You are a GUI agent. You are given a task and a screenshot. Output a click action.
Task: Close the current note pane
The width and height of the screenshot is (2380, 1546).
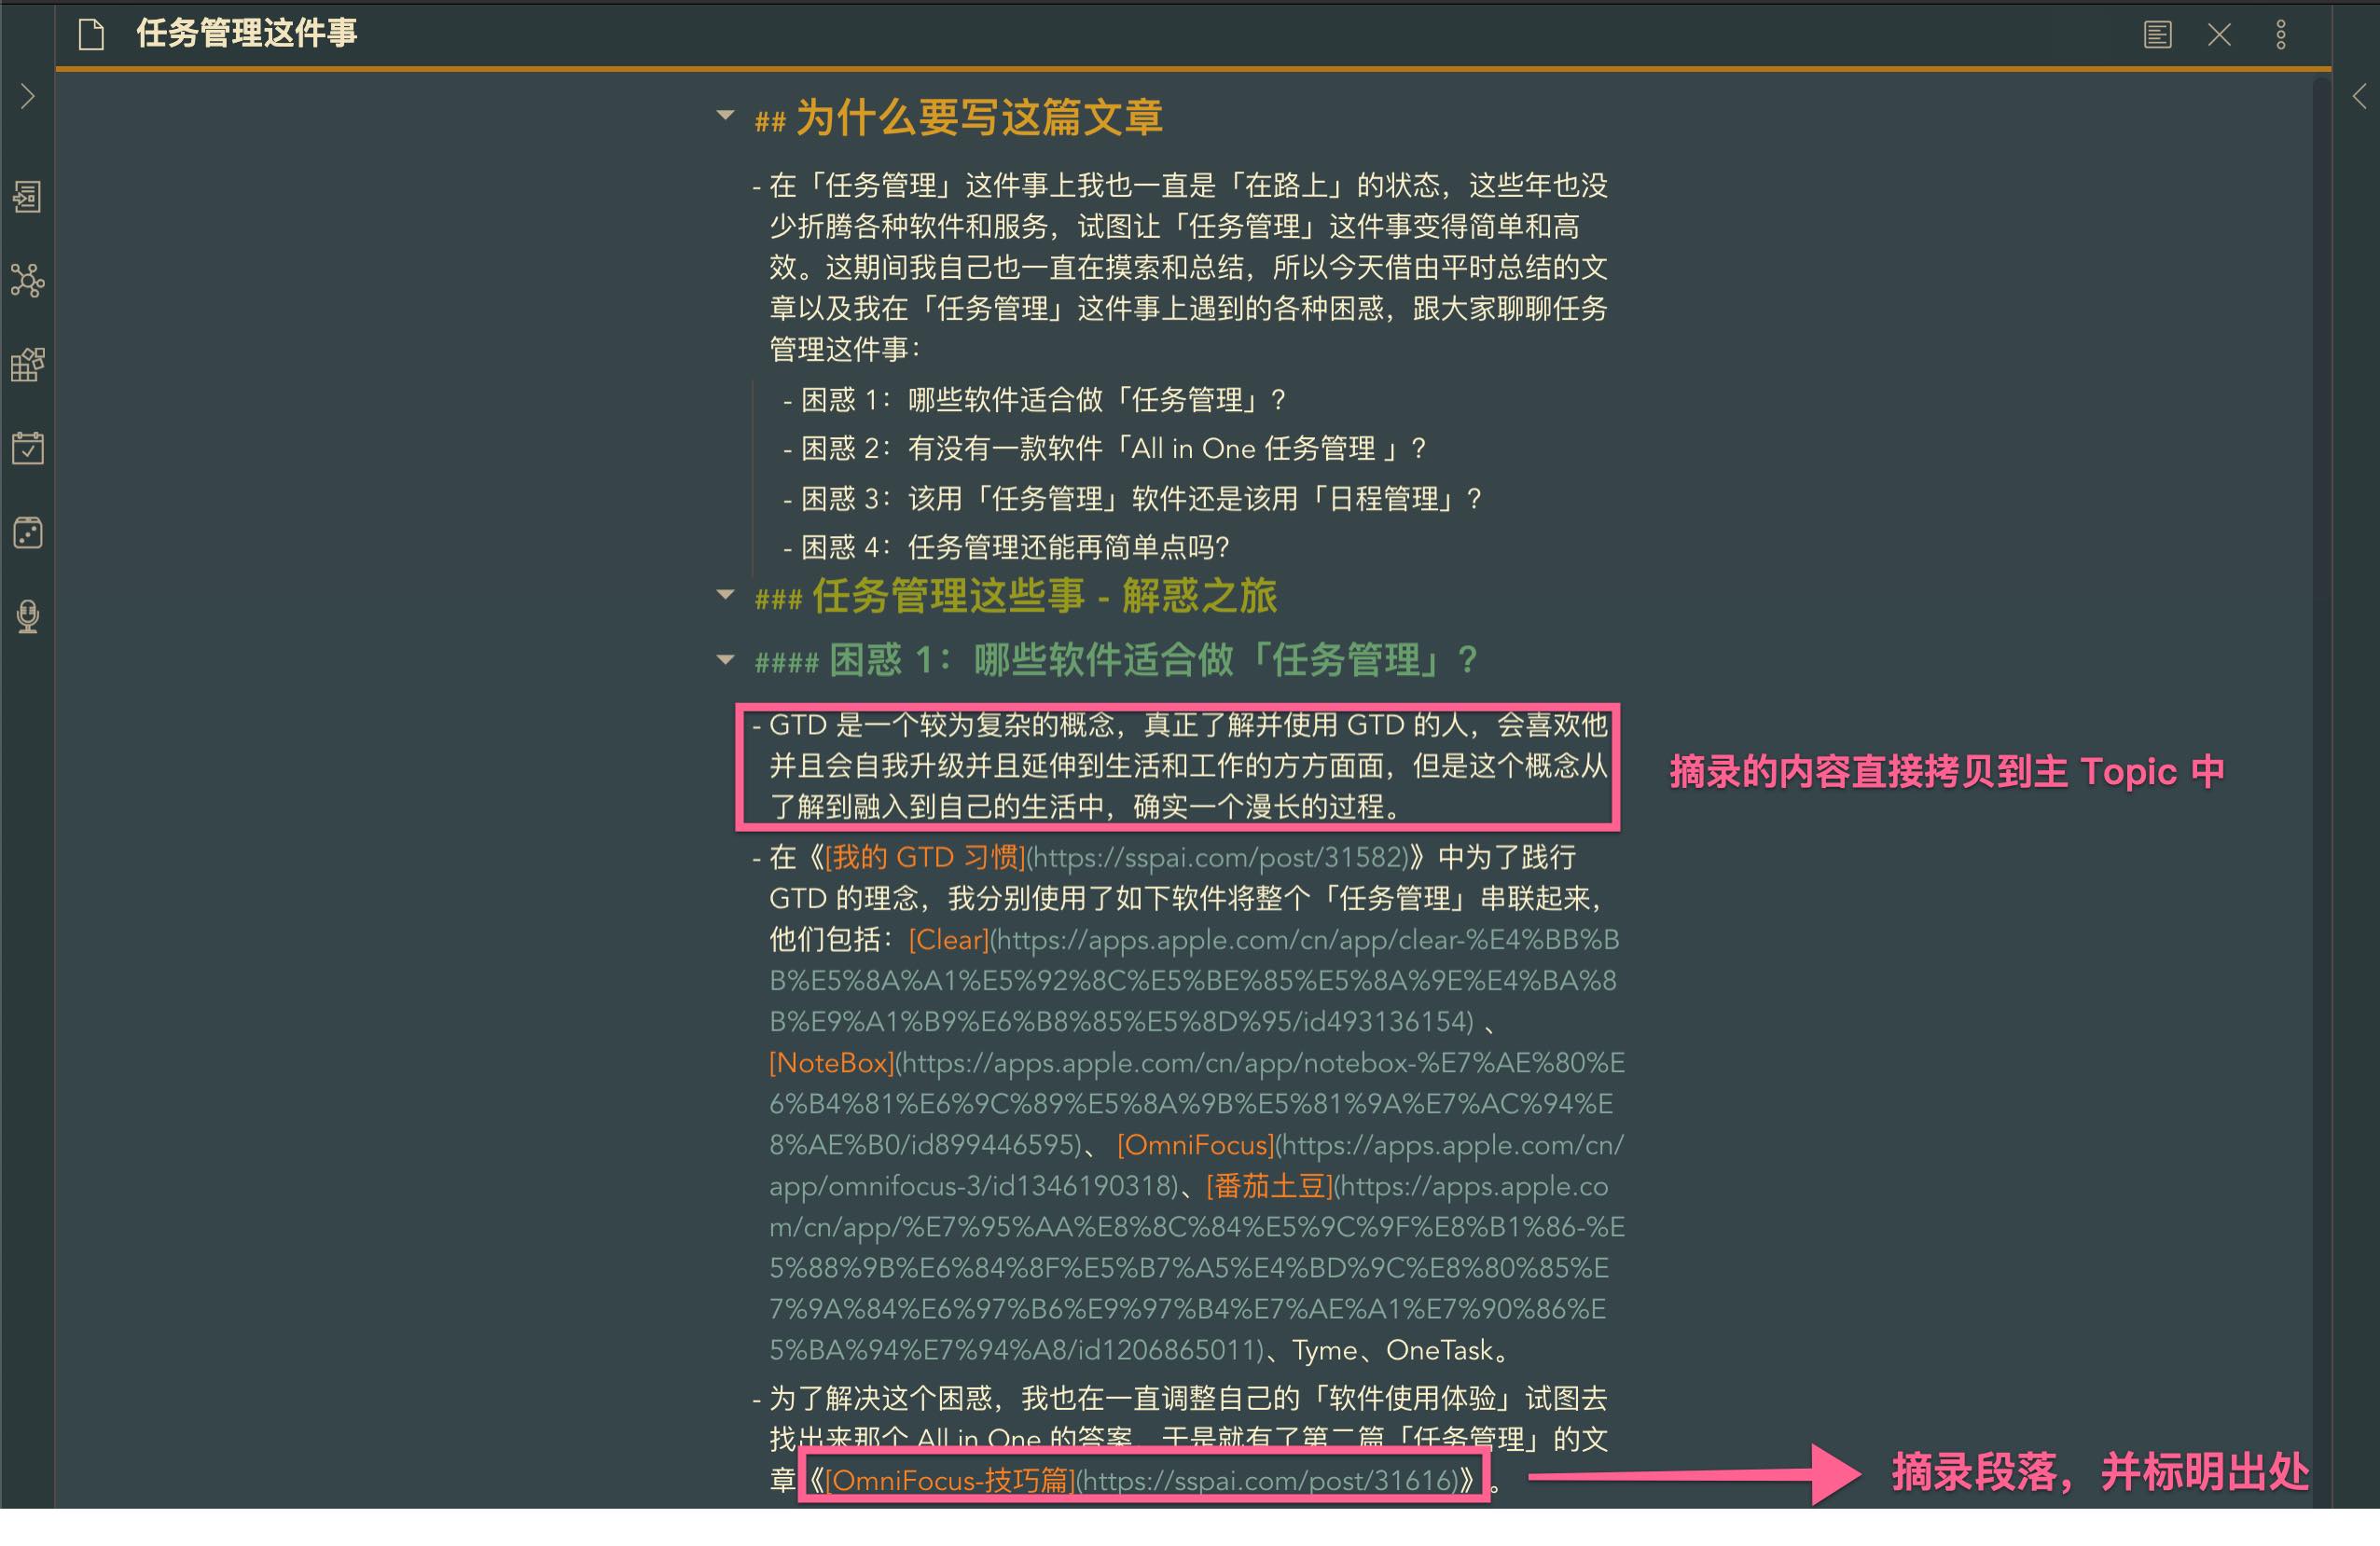pos(2219,35)
